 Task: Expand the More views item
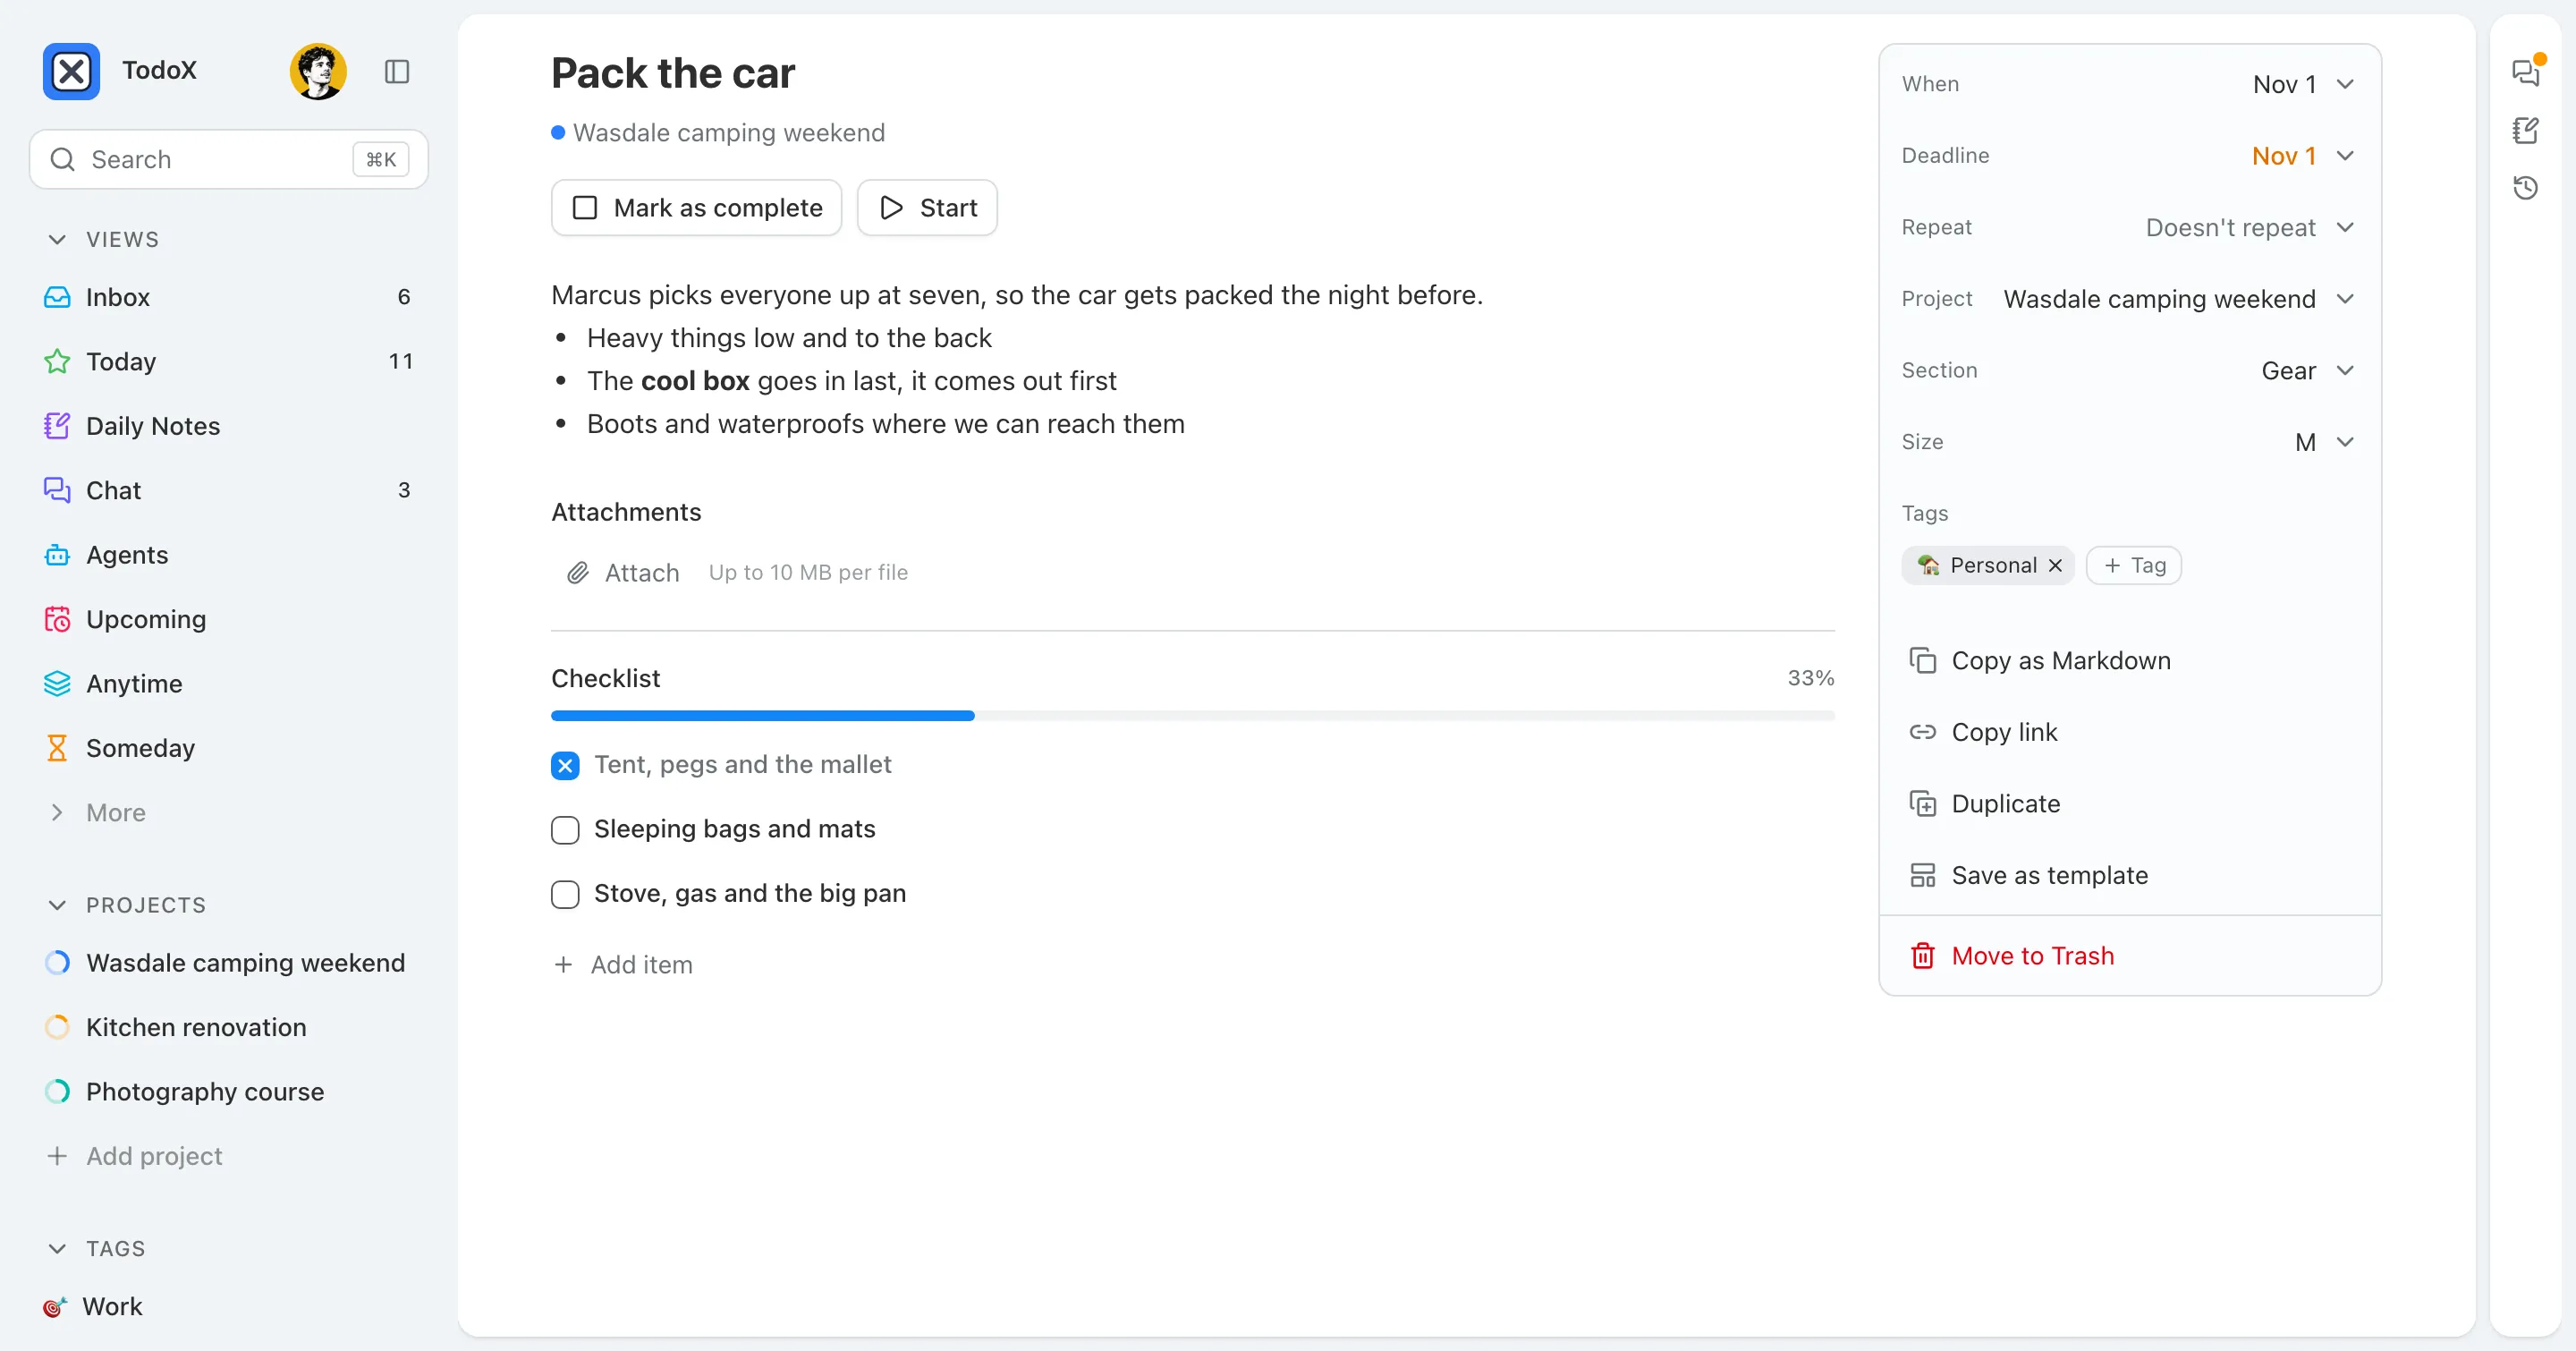229,813
